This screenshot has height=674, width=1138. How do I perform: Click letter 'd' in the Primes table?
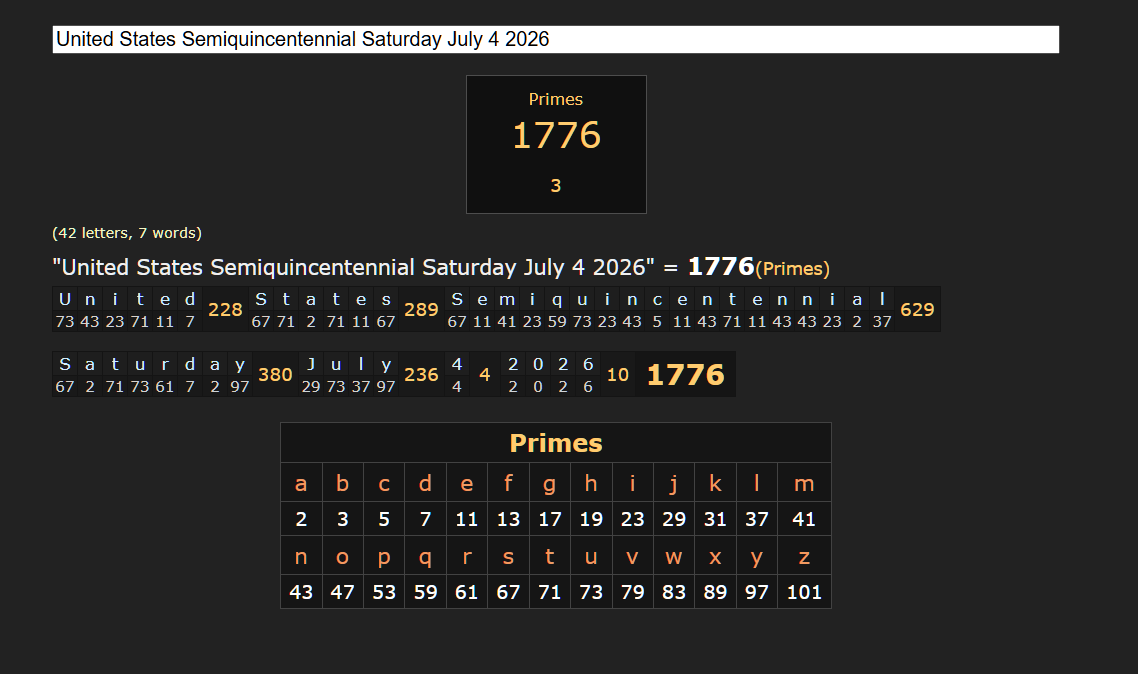click(425, 483)
